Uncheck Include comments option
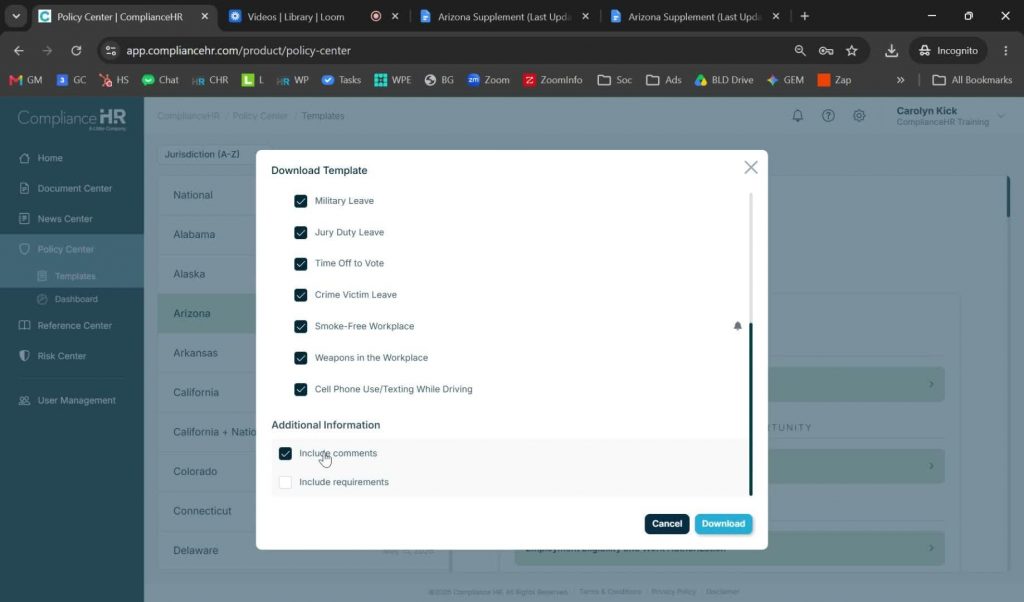This screenshot has height=602, width=1024. tap(285, 453)
